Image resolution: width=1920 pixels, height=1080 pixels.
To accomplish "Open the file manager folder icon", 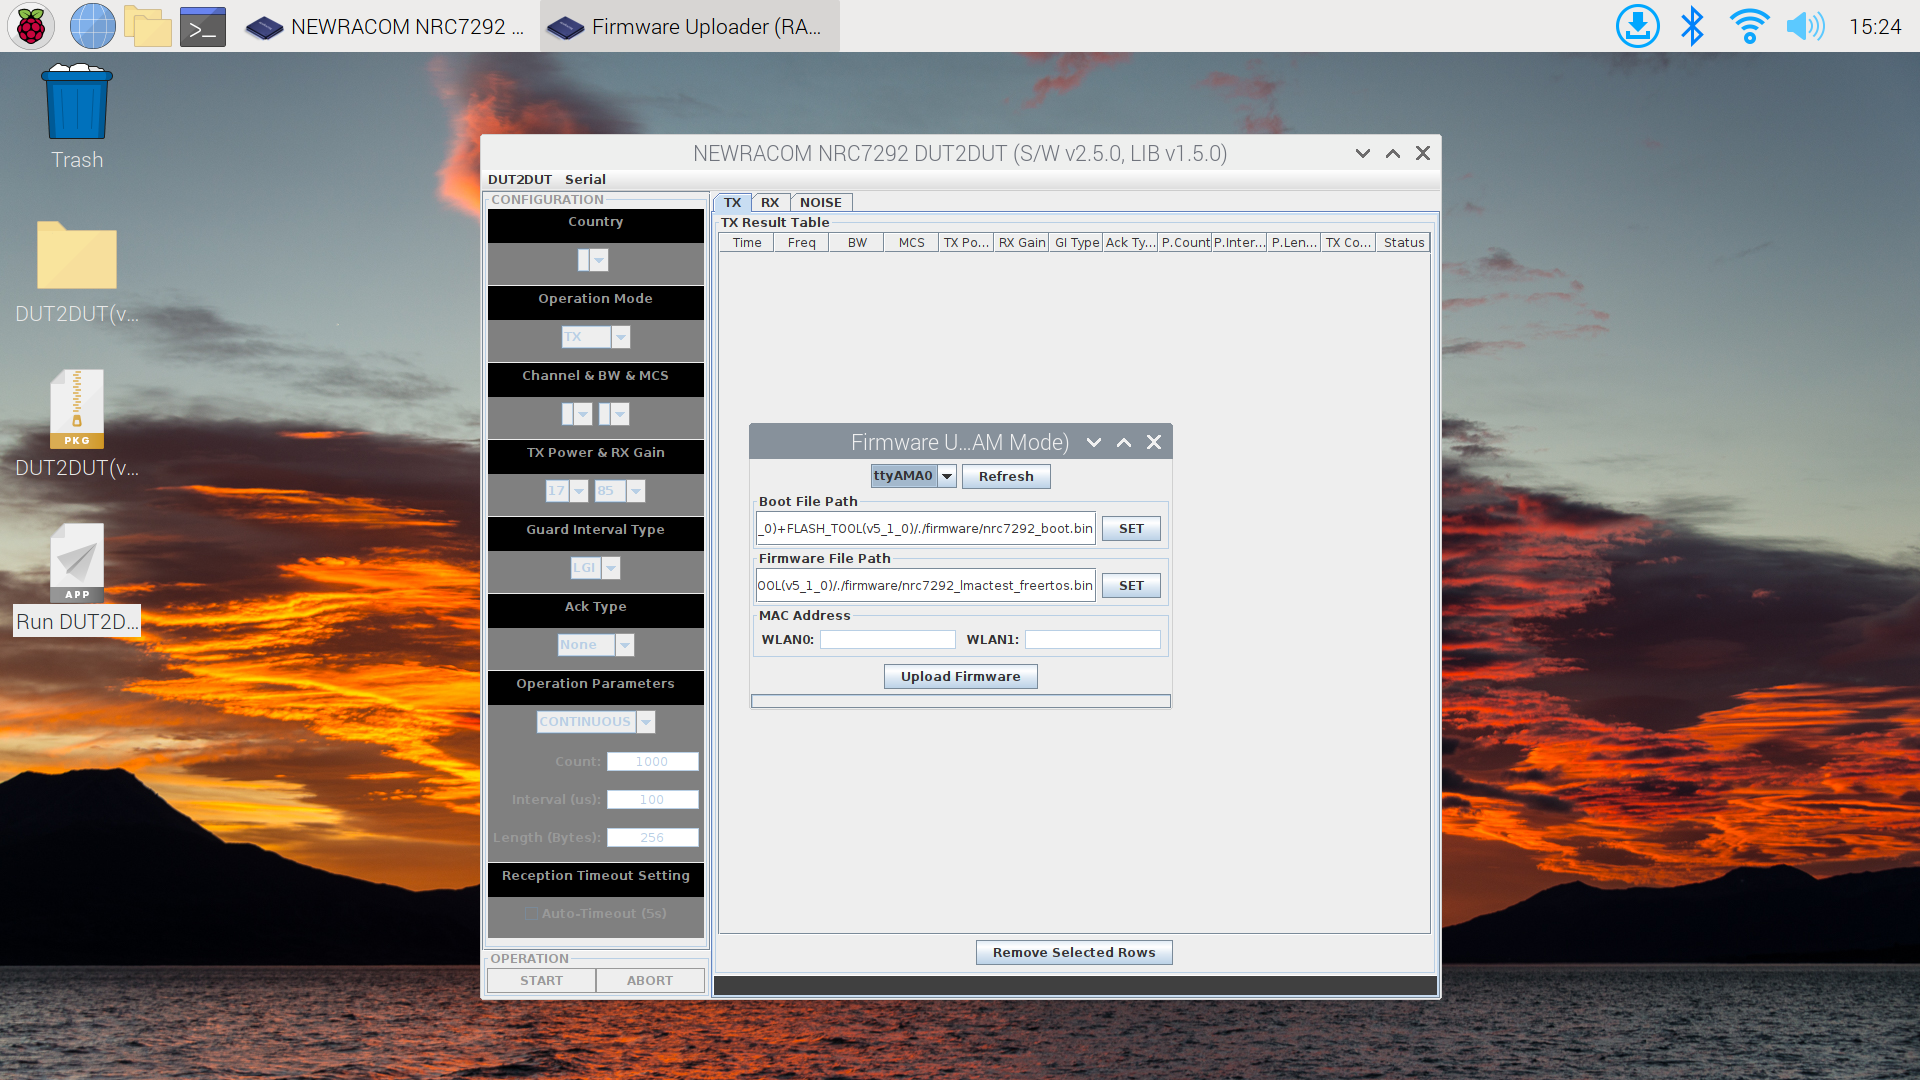I will tap(148, 26).
